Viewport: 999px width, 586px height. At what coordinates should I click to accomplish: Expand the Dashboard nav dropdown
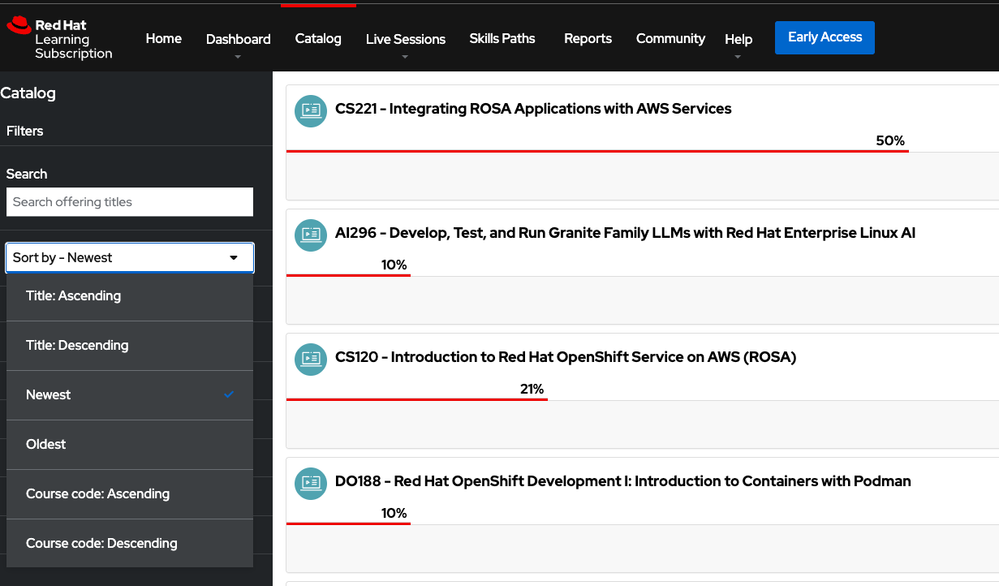coord(238,40)
